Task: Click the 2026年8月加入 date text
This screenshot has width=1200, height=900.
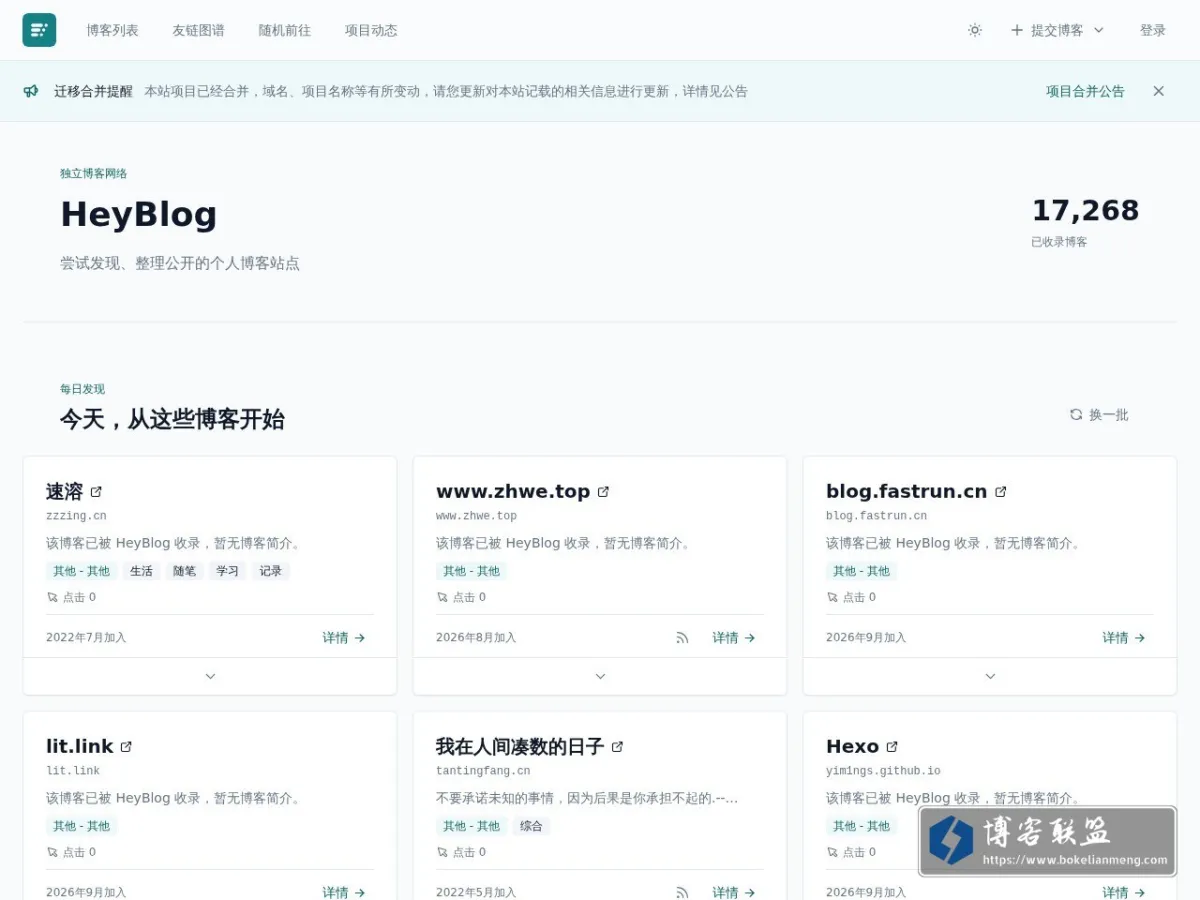Action: [x=476, y=638]
